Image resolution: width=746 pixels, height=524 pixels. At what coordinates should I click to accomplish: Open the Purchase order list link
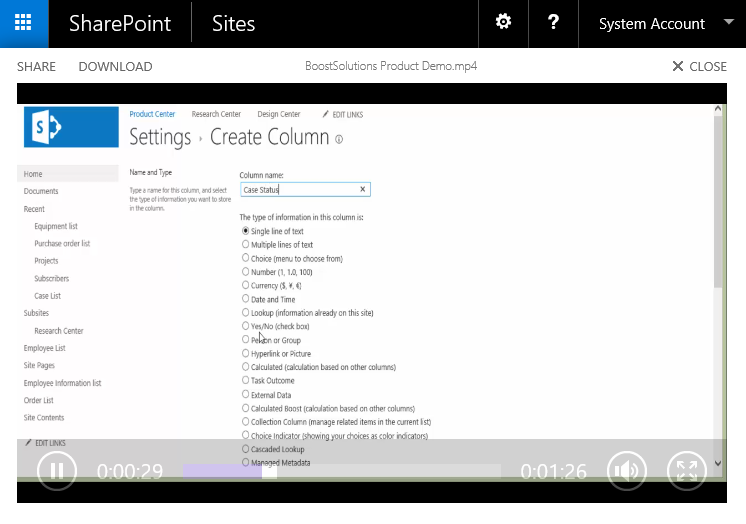pyautogui.click(x=62, y=243)
